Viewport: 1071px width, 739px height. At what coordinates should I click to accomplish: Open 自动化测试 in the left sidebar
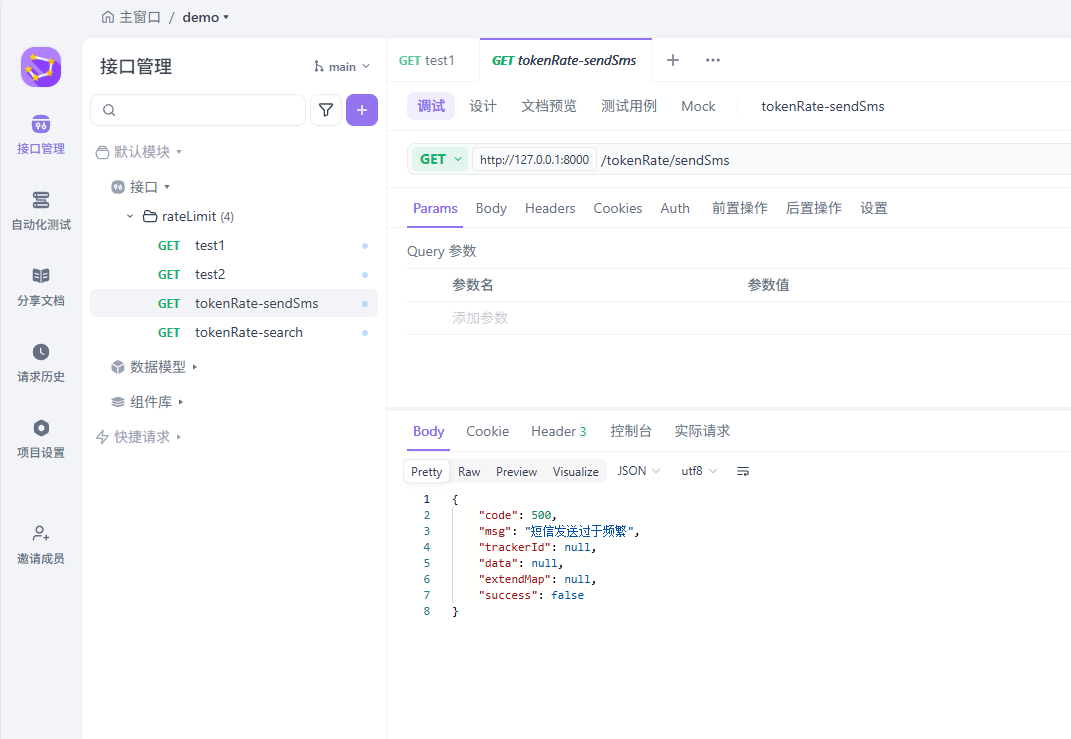point(40,211)
